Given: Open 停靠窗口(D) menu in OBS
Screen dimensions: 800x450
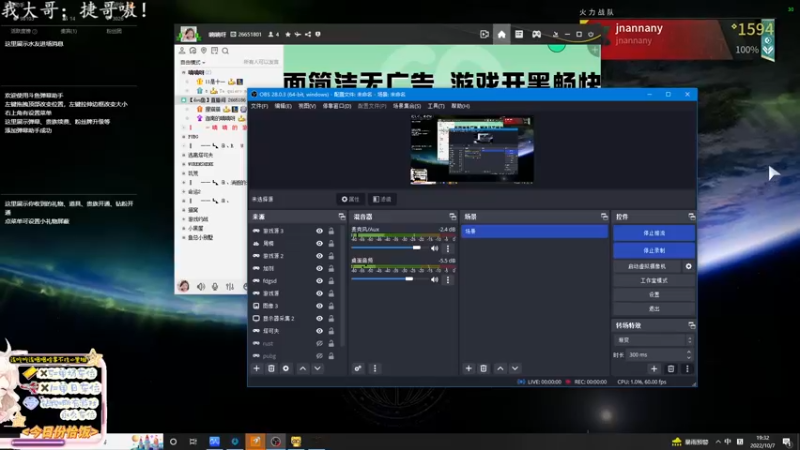Looking at the screenshot, I should pos(337,106).
